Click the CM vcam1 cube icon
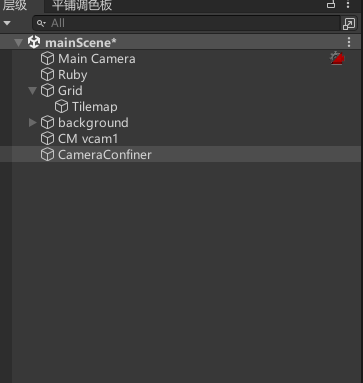363x383 pixels. pyautogui.click(x=47, y=139)
